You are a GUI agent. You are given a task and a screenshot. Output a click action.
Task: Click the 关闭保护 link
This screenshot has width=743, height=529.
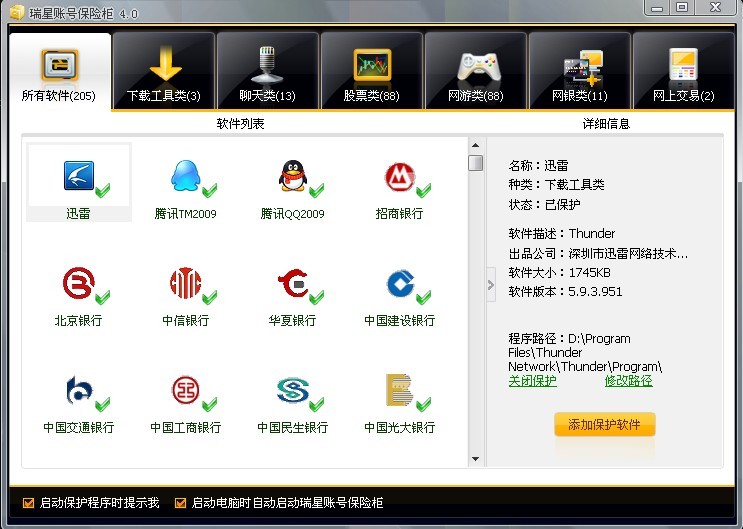pos(532,381)
